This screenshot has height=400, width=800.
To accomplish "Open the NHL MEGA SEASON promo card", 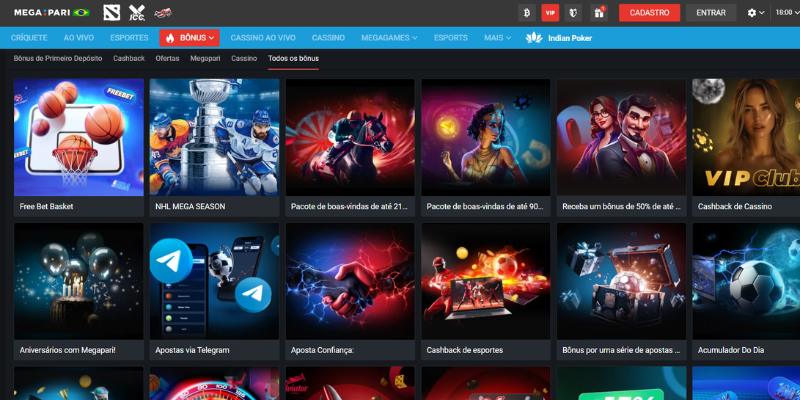I will point(213,138).
